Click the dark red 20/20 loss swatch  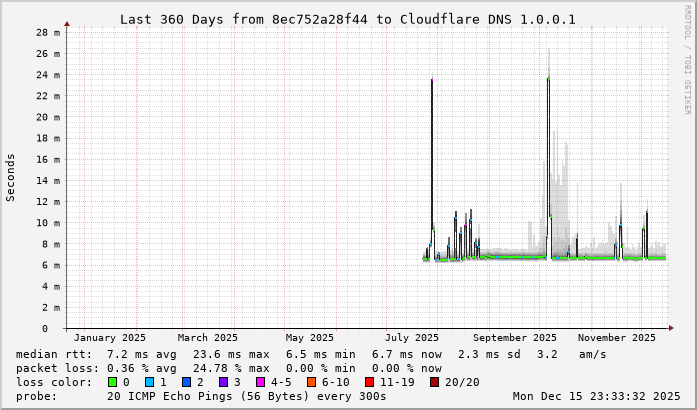click(x=435, y=382)
